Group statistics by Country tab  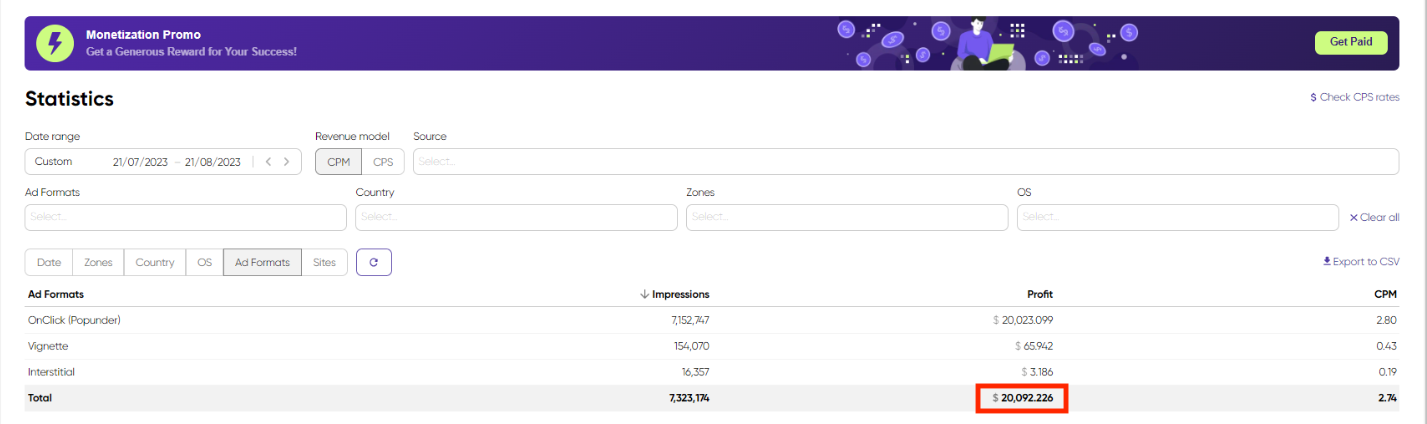tap(155, 262)
